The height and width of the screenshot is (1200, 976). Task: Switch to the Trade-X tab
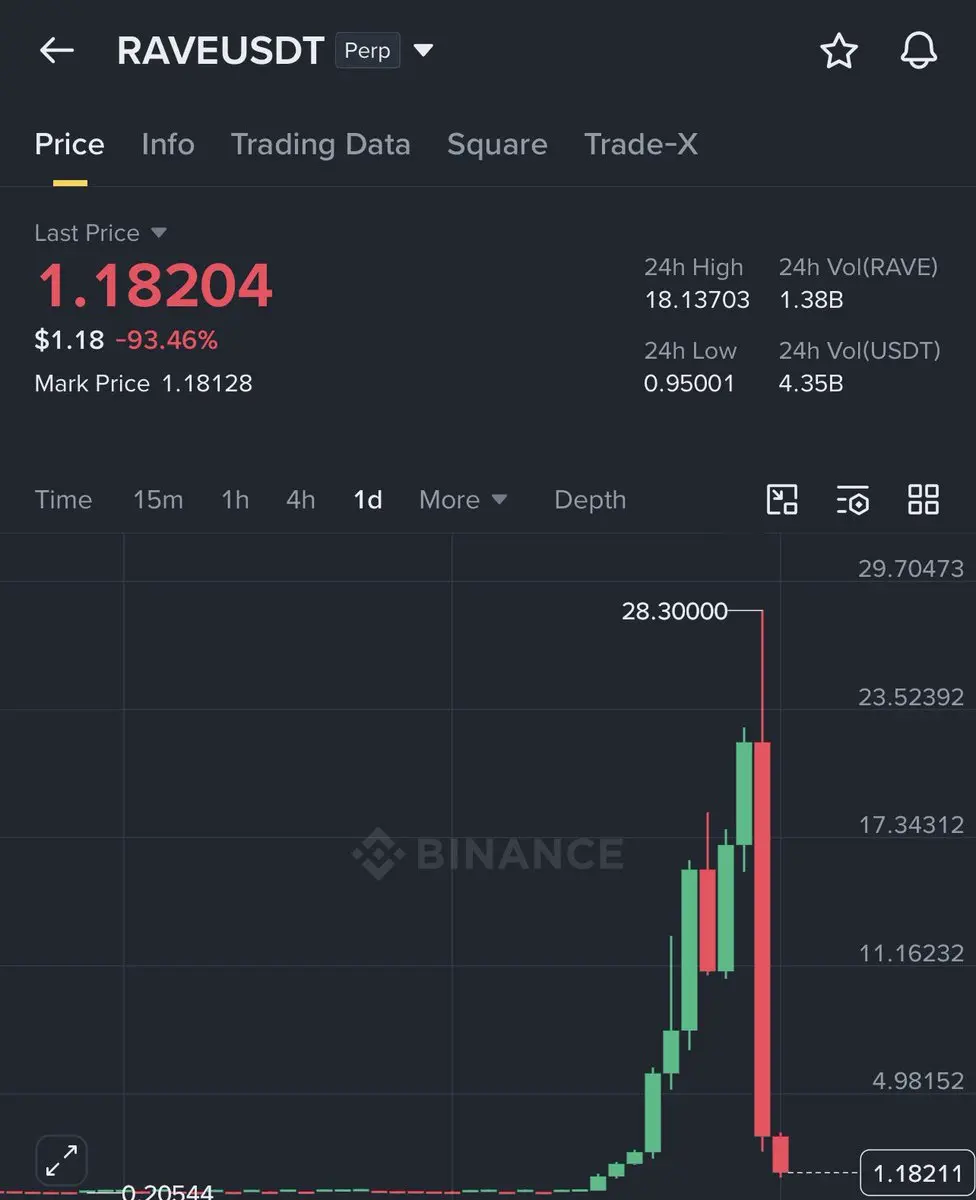(641, 144)
